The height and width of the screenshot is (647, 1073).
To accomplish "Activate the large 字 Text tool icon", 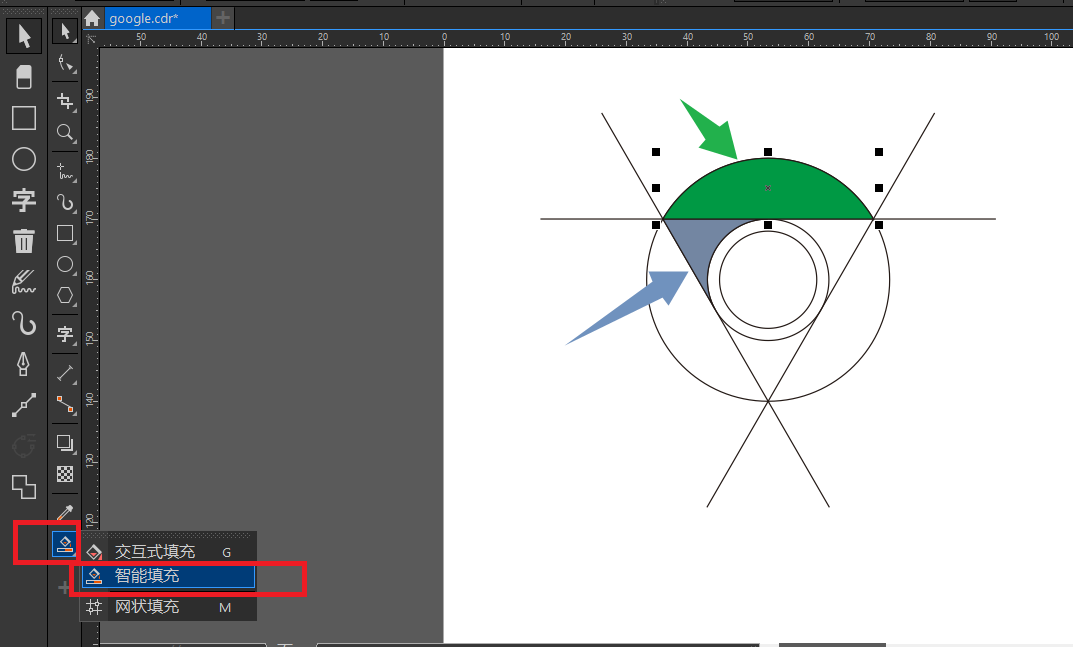I will click(x=24, y=200).
